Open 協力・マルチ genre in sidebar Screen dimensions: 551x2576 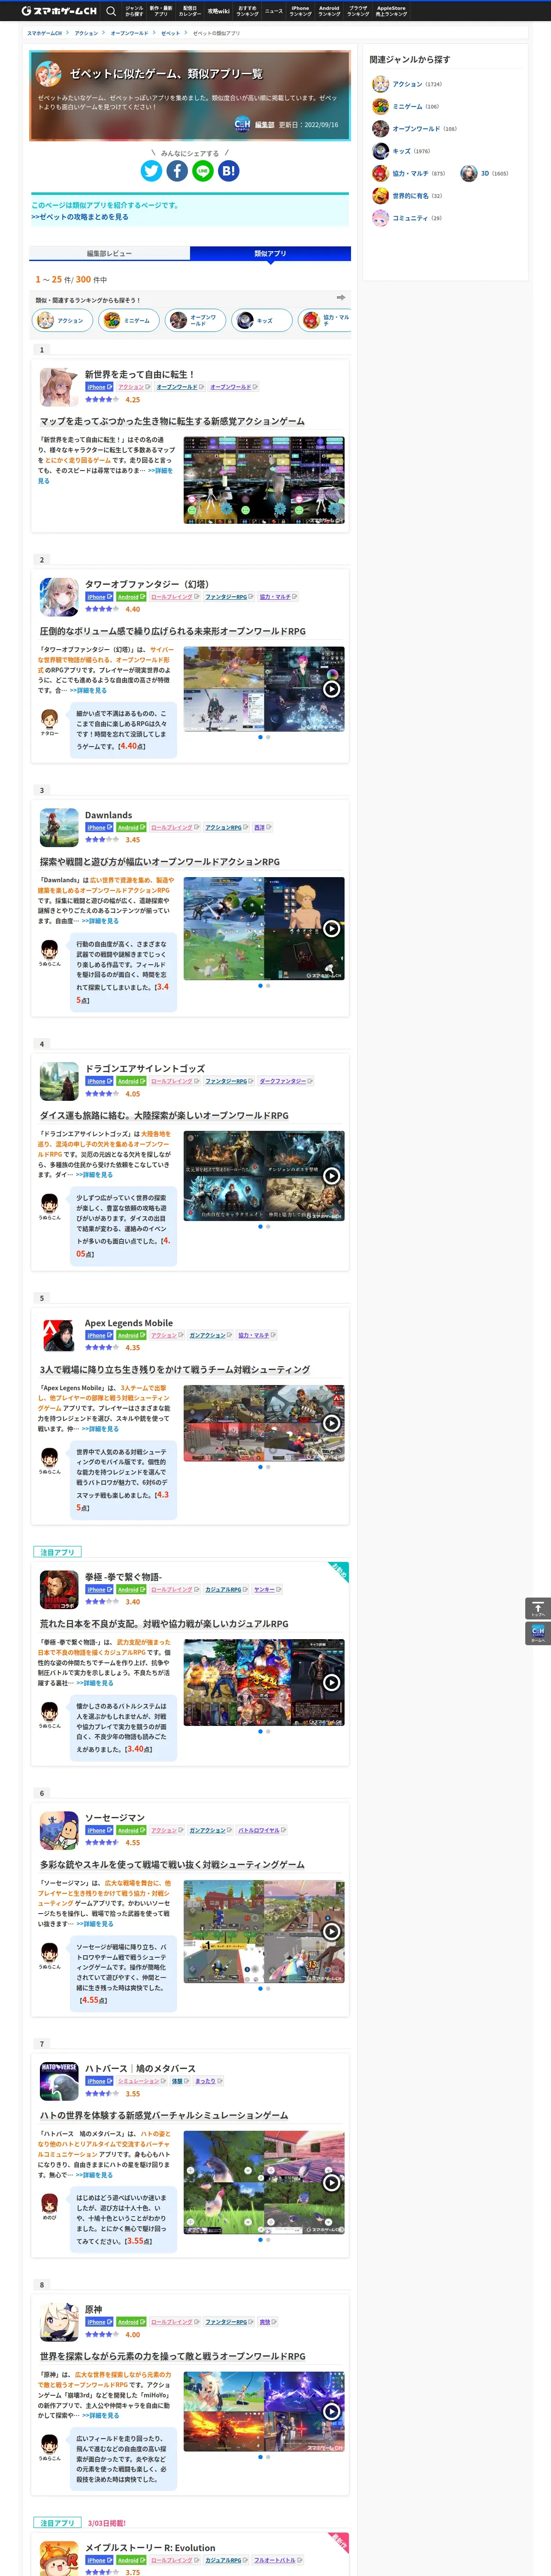pos(409,173)
